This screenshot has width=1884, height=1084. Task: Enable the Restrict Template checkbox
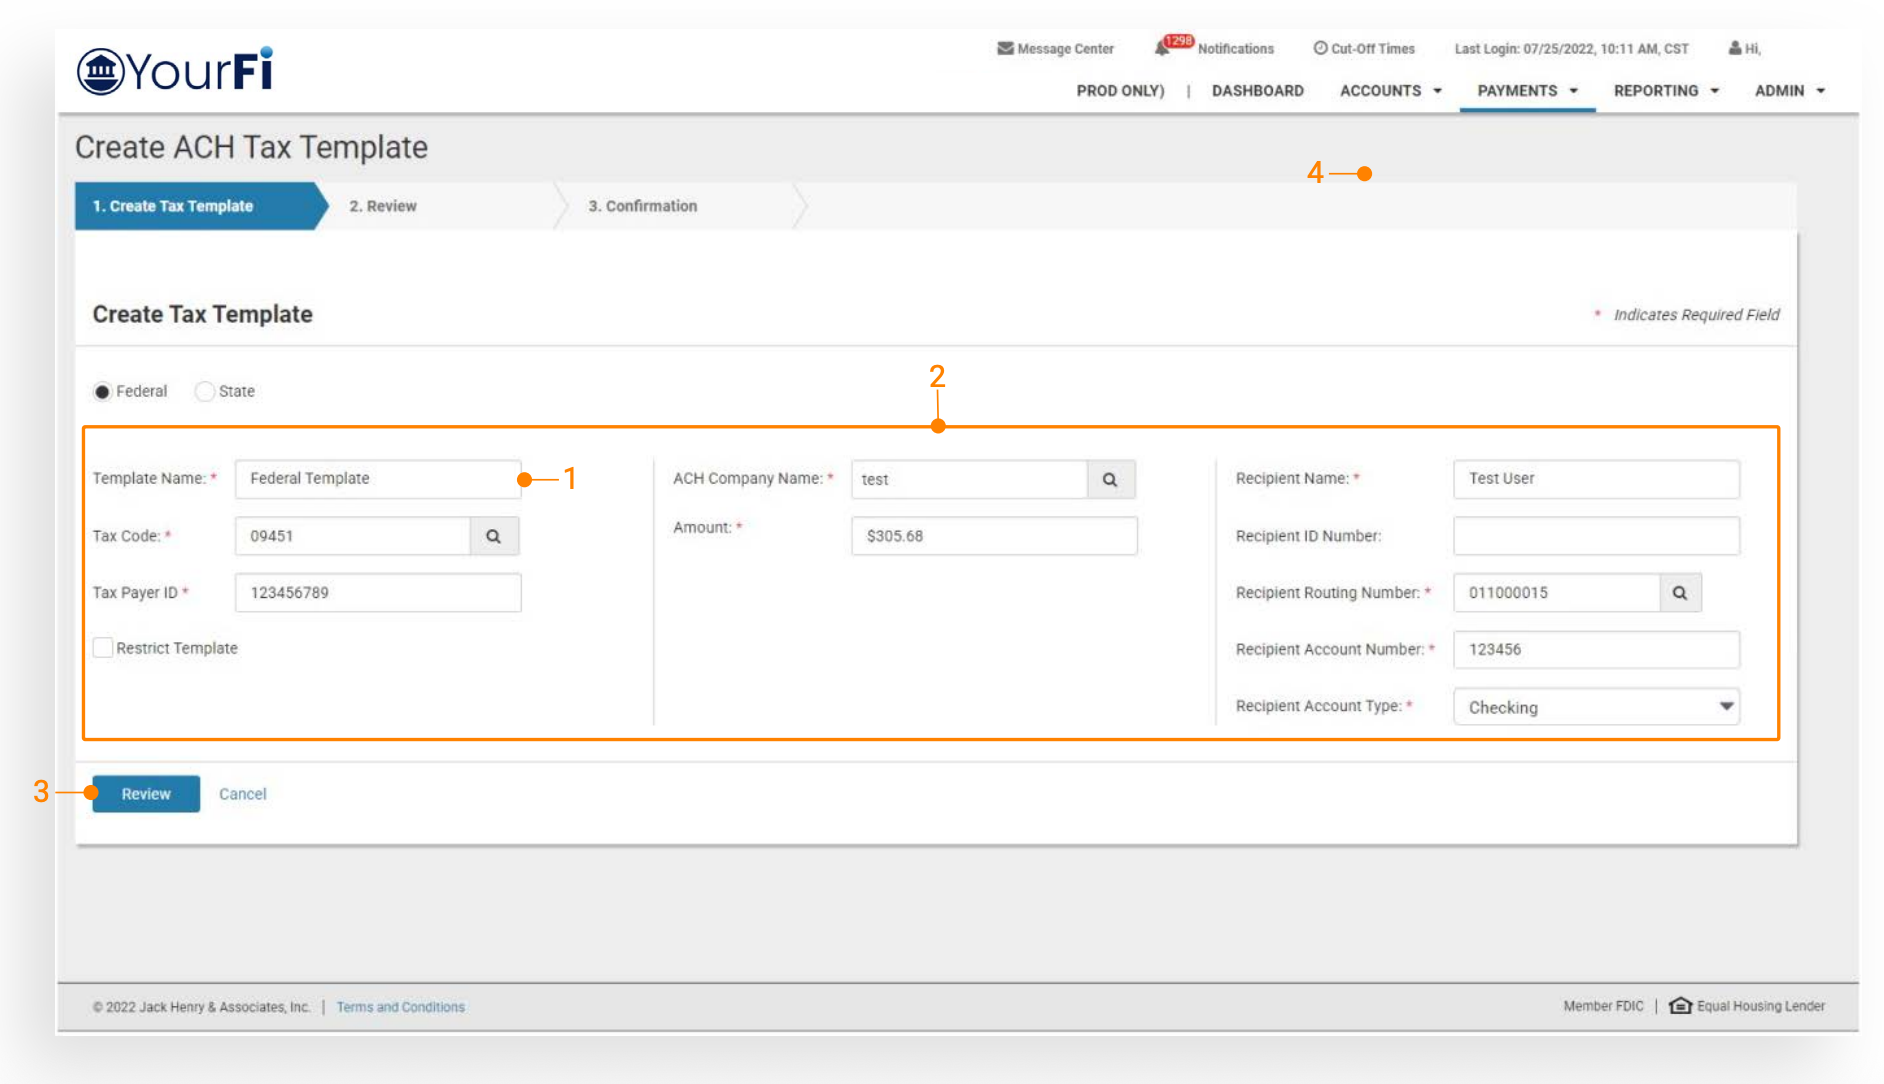103,648
